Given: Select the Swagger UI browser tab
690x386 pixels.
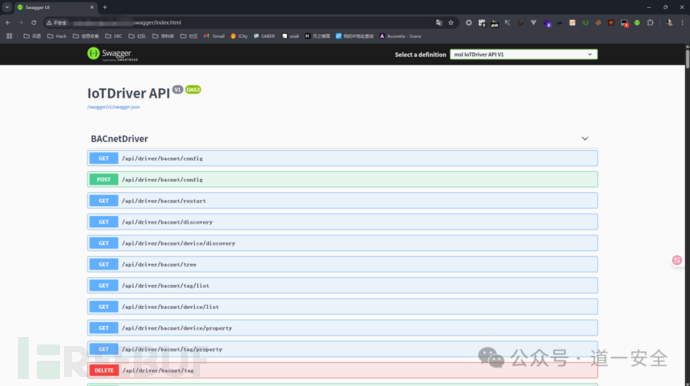Looking at the screenshot, I should 55,7.
